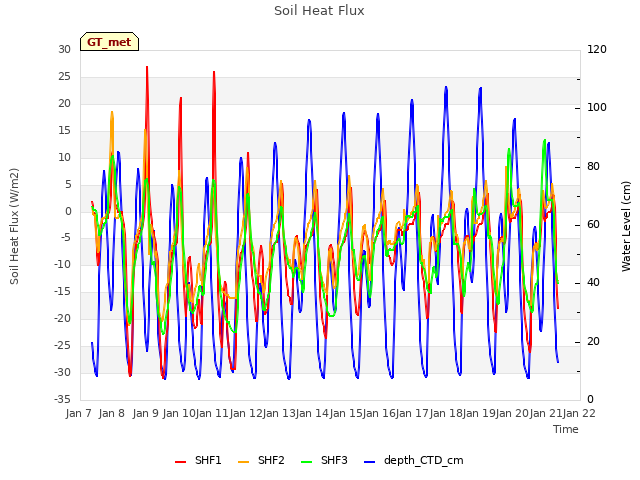The image size is (640, 480).
Task: Click the 25 value on left axis
Action: (x=64, y=76)
